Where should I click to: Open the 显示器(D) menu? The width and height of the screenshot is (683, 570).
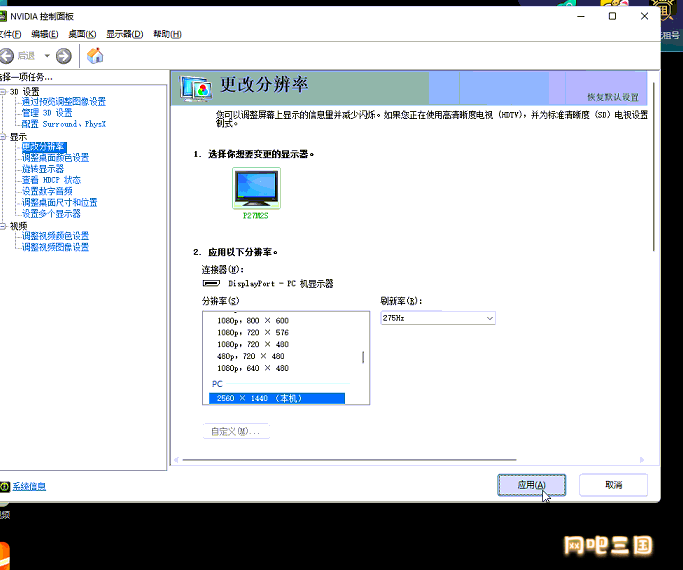pos(125,34)
